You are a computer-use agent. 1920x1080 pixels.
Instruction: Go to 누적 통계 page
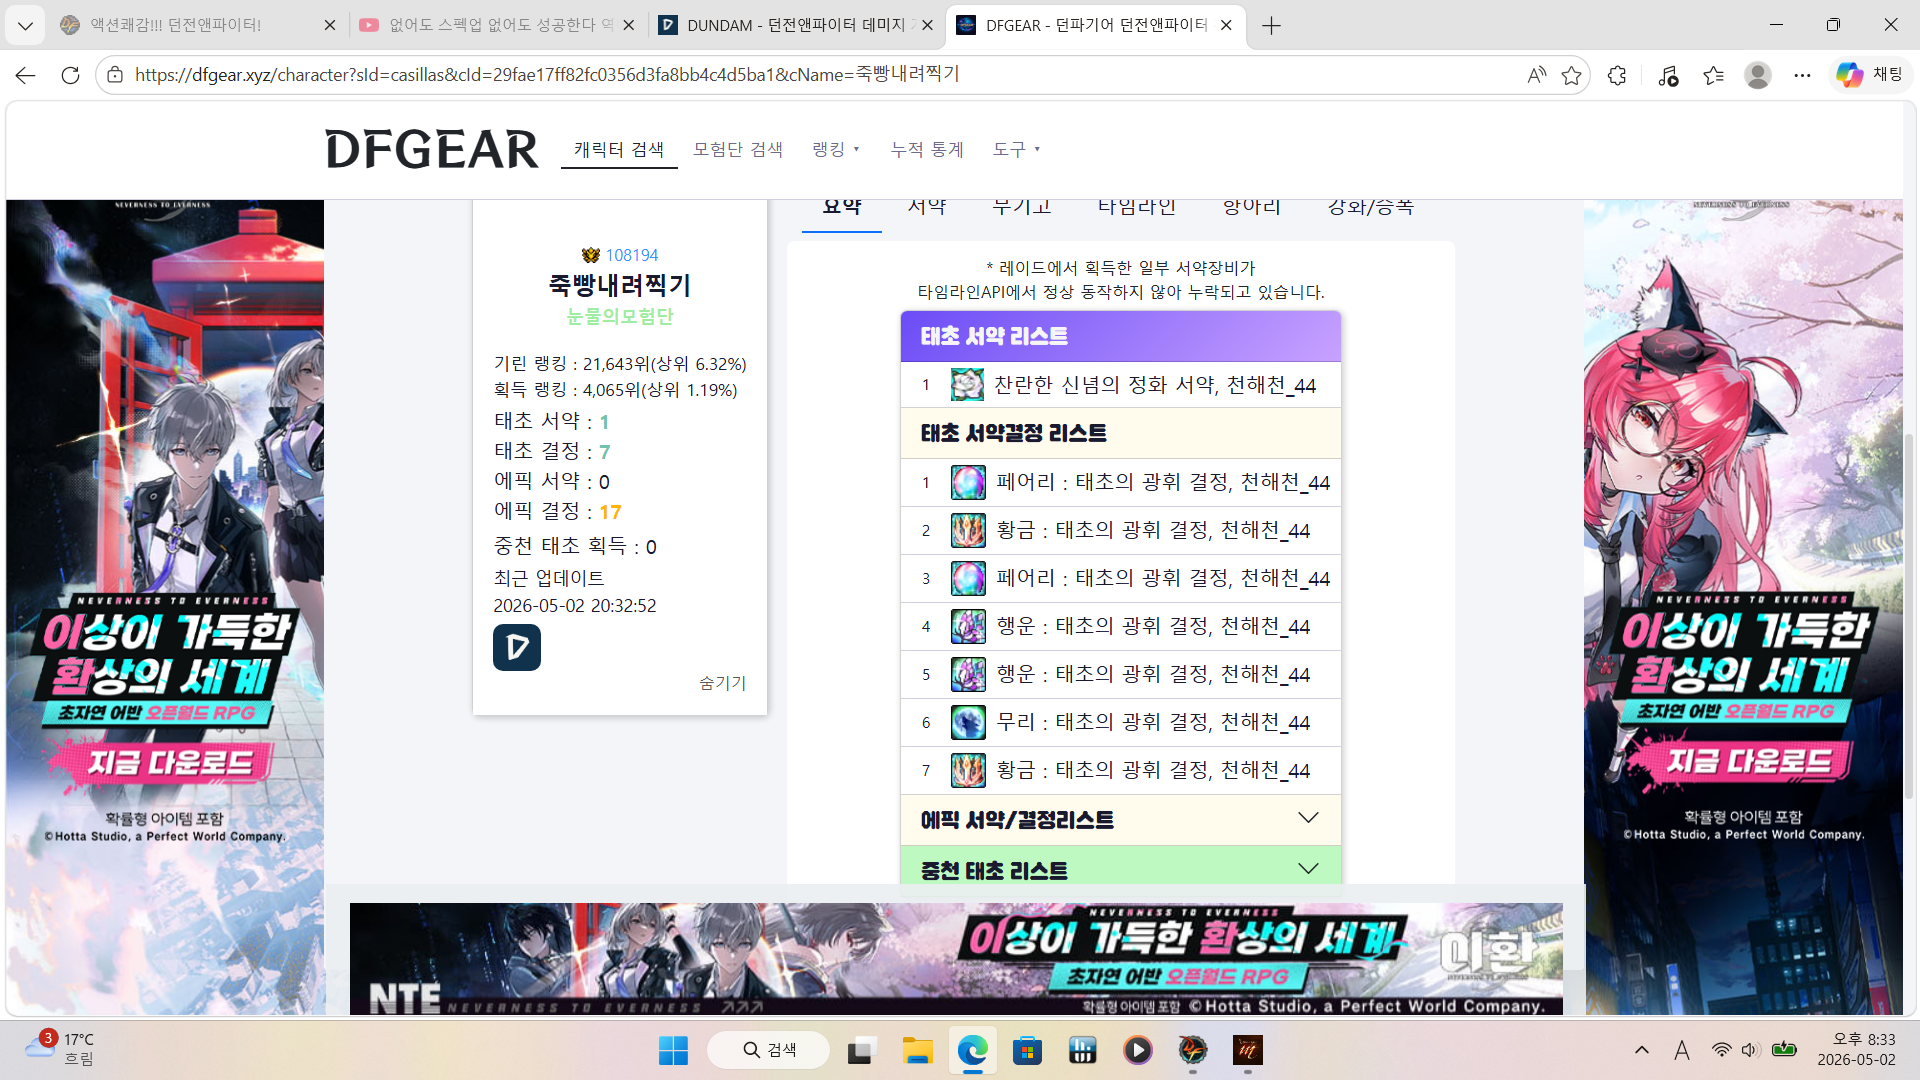pyautogui.click(x=927, y=149)
